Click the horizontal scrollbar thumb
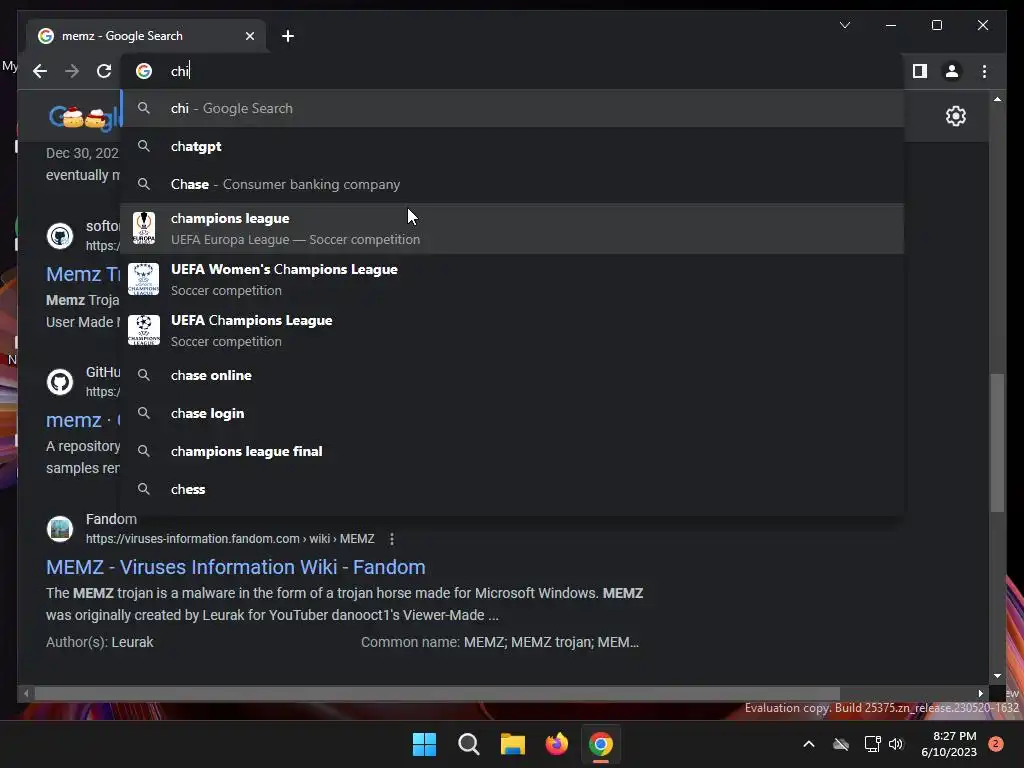 (x=437, y=694)
